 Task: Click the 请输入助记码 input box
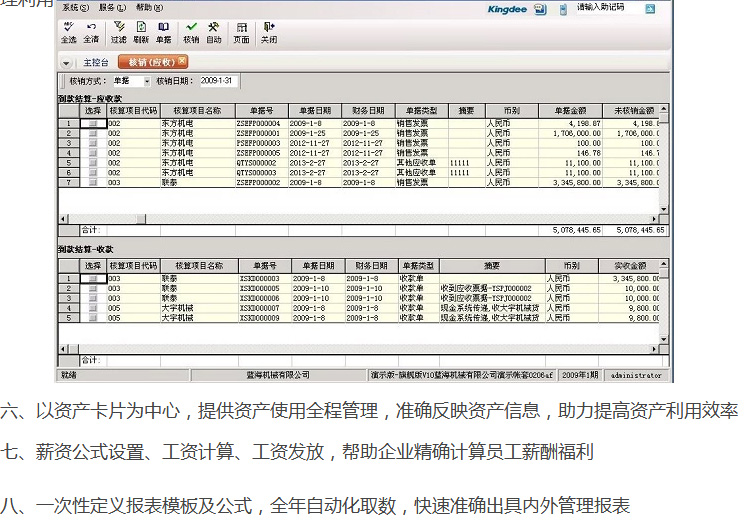point(607,7)
